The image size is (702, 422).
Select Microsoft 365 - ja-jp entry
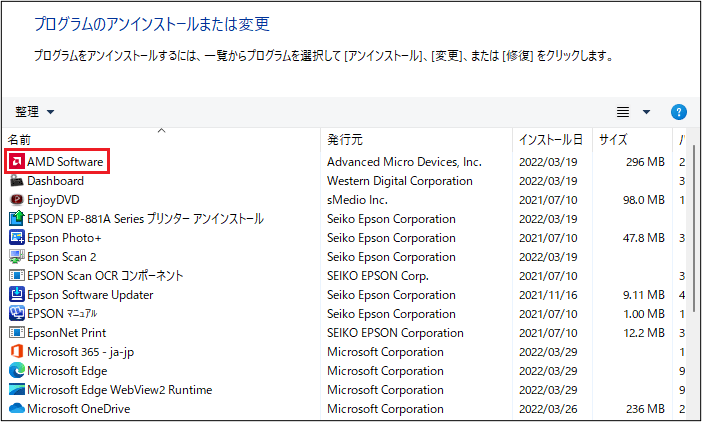81,352
